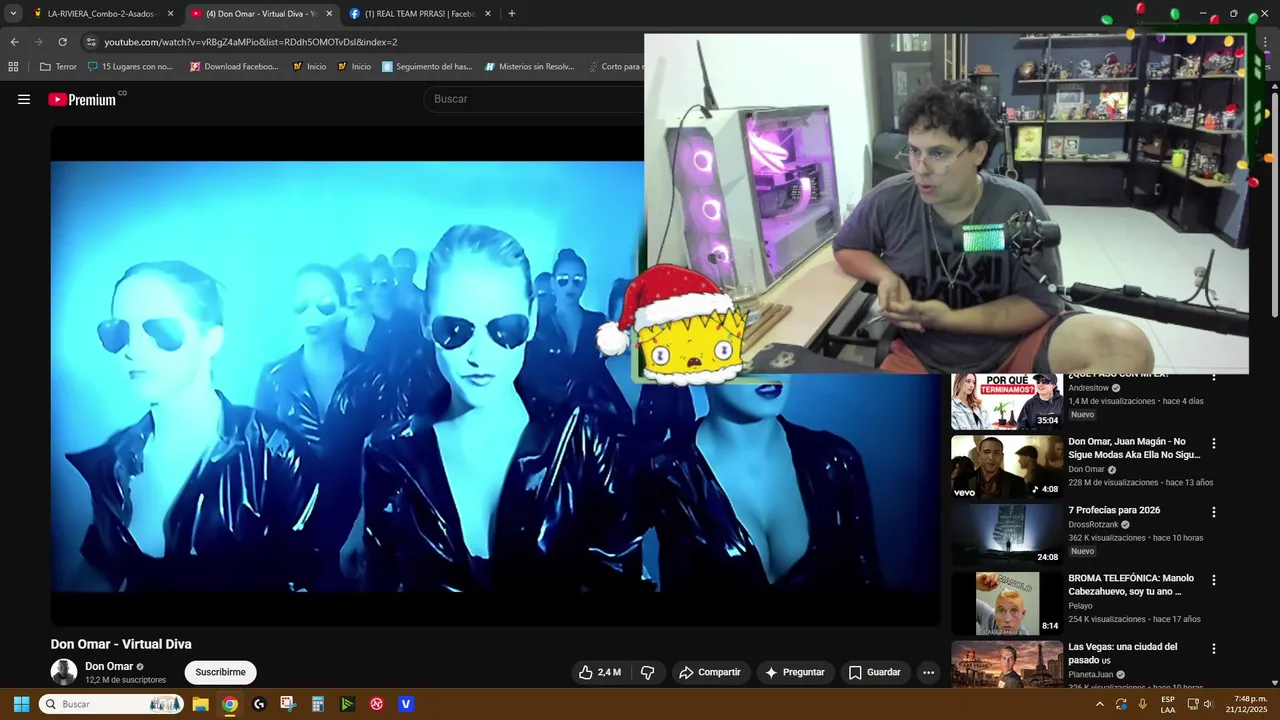
Task: Close the LA-RIVIERA tab
Action: 170,14
